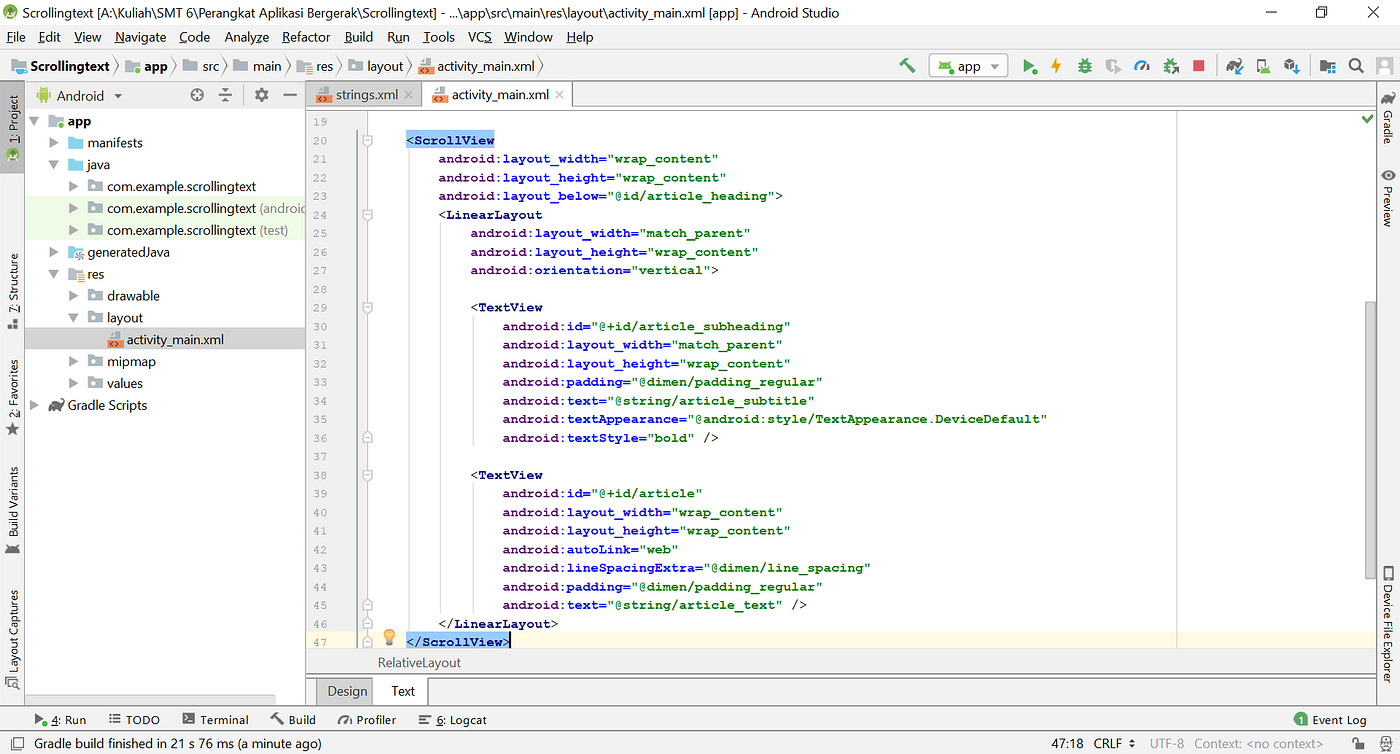Viewport: 1400px width, 754px height.
Task: Profile the app with the Profiler icon
Action: pyautogui.click(x=1143, y=64)
